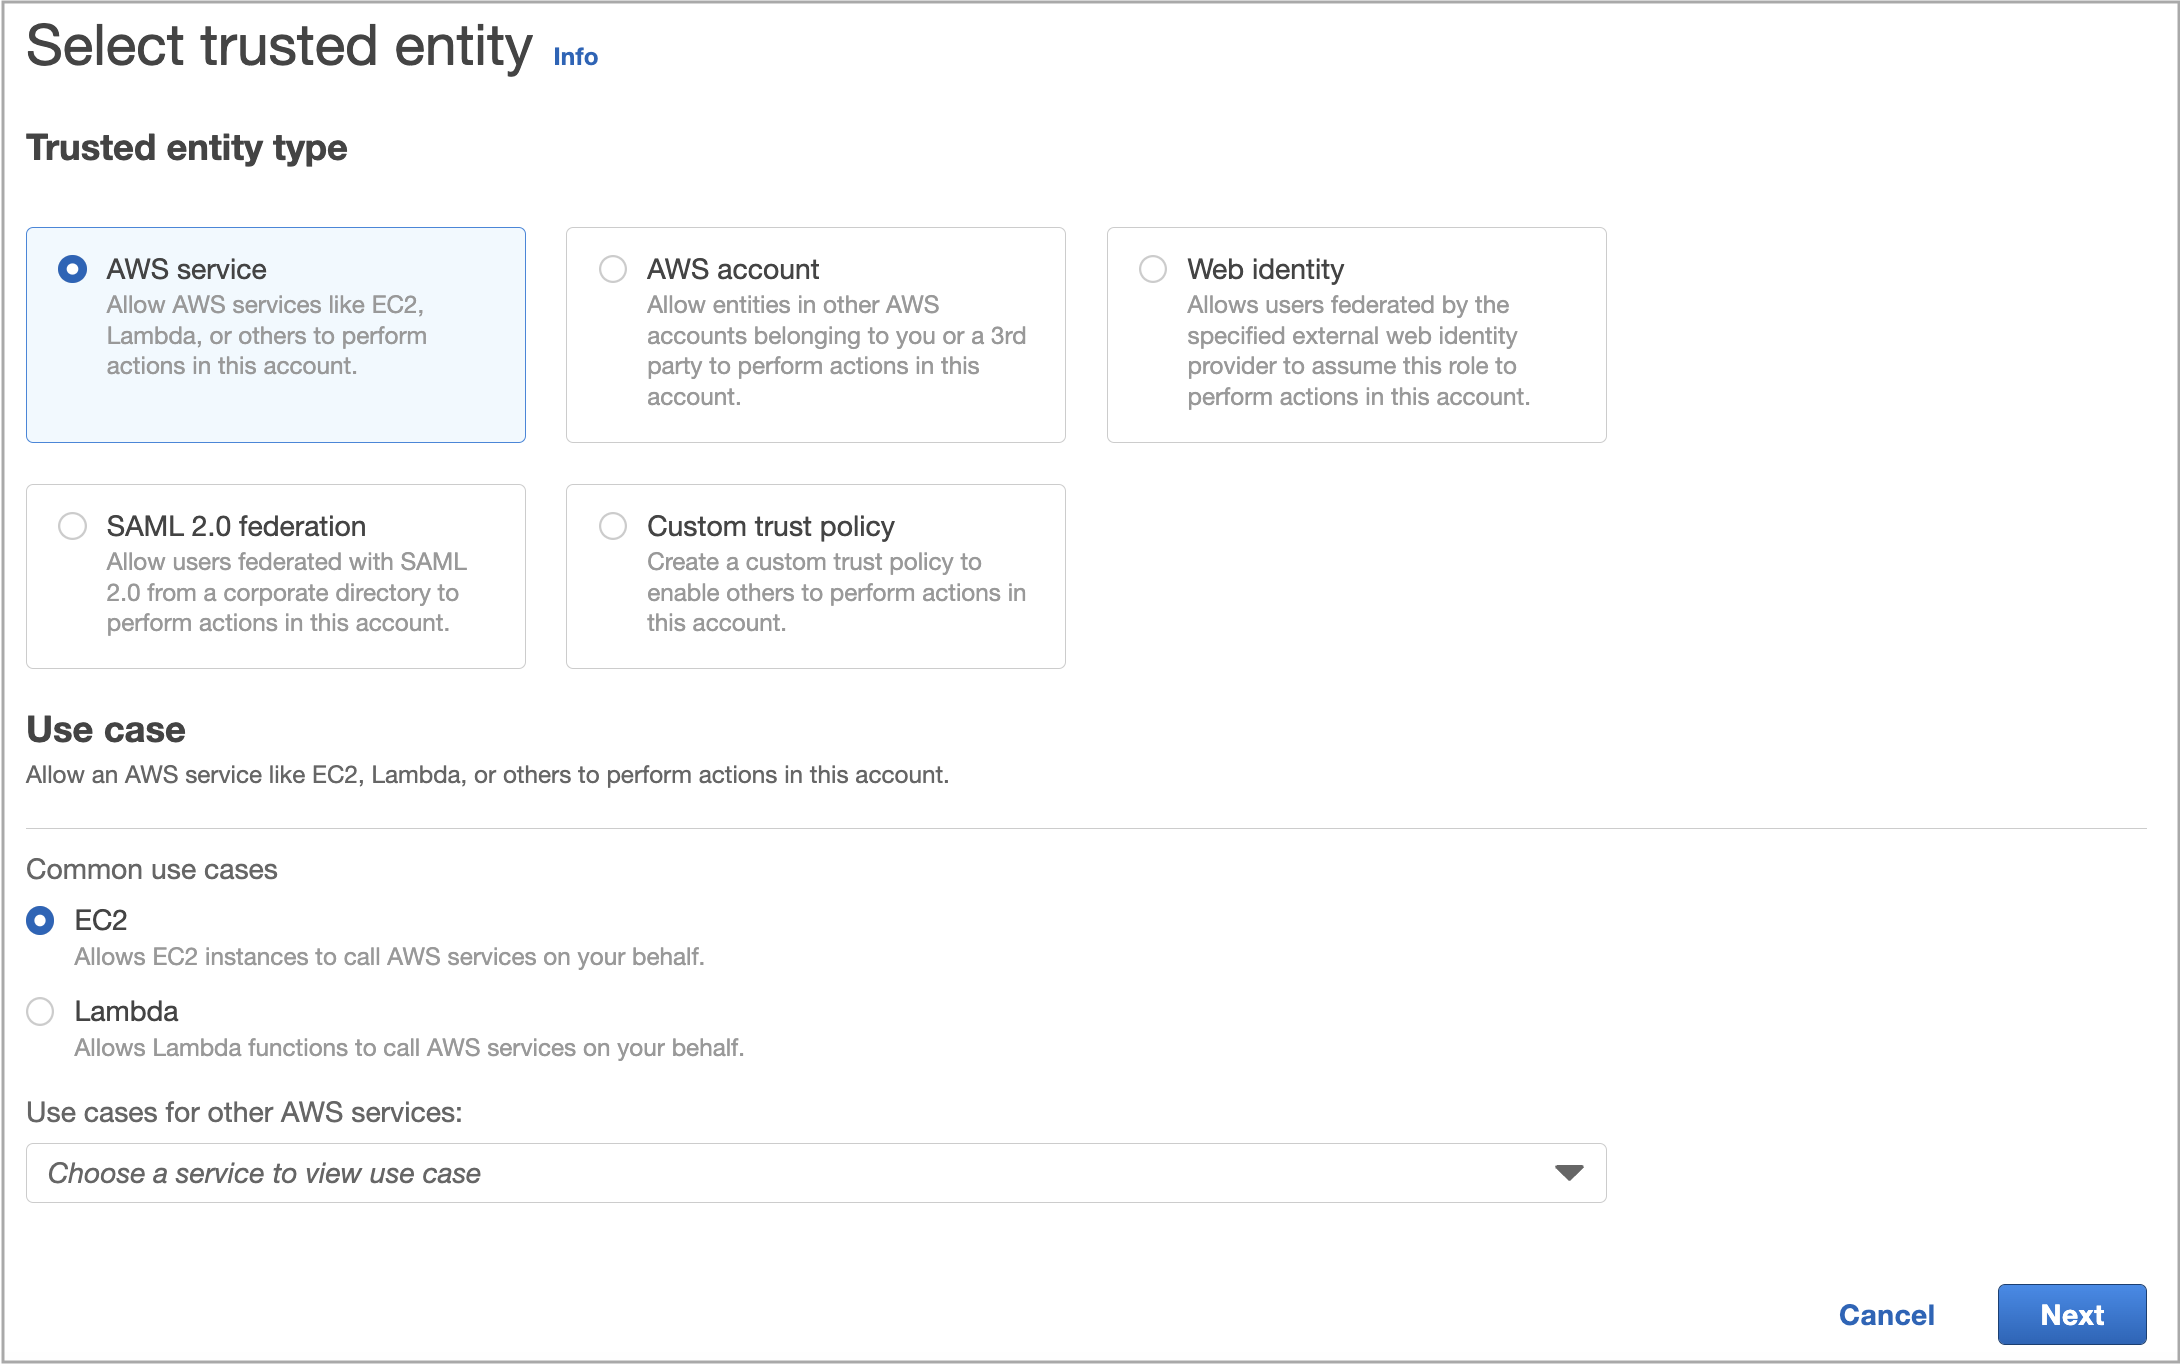Screen dimensions: 2180x1364
Task: Select the Lambda common use case
Action: pyautogui.click(x=40, y=1012)
